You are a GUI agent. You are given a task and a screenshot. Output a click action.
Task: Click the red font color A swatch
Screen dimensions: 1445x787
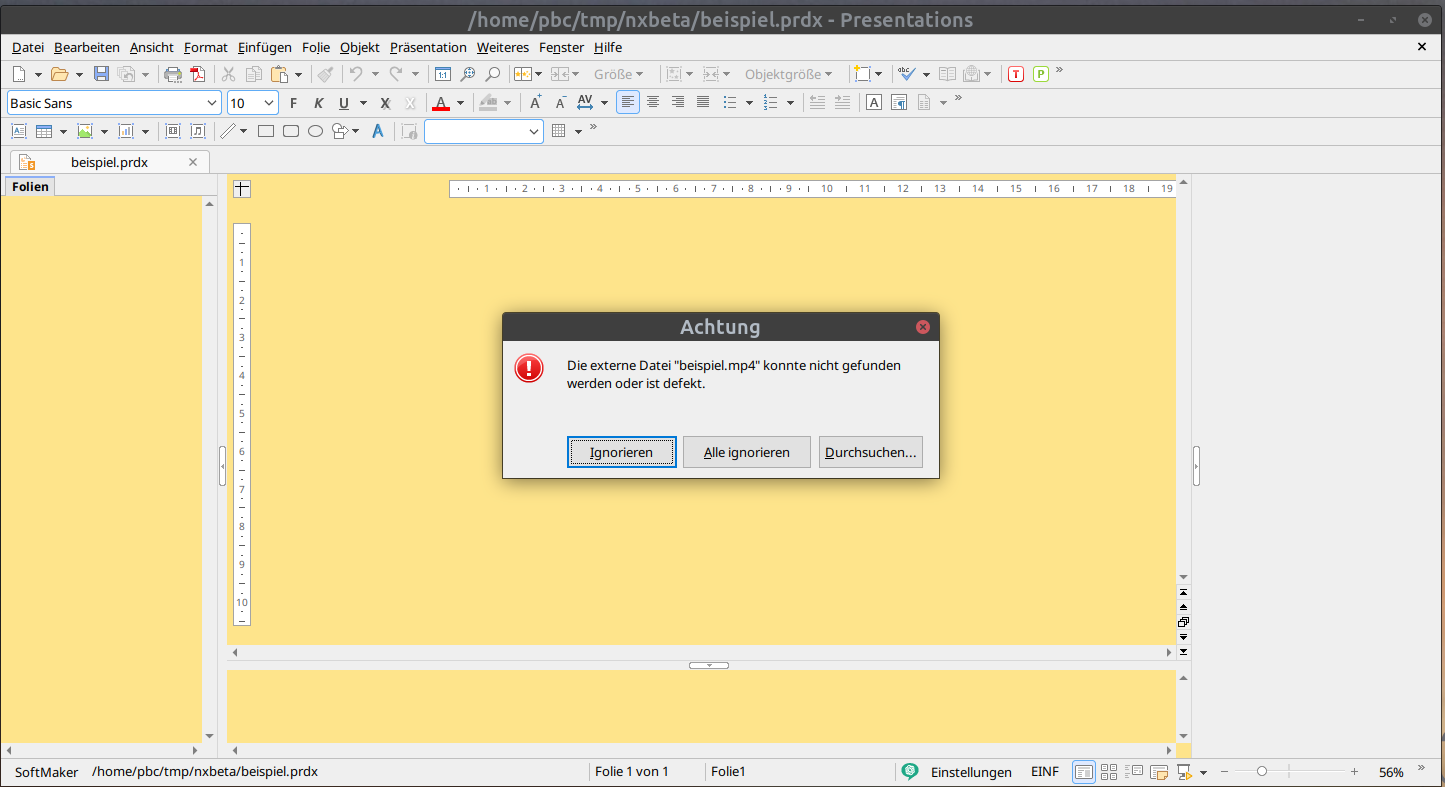tap(441, 103)
